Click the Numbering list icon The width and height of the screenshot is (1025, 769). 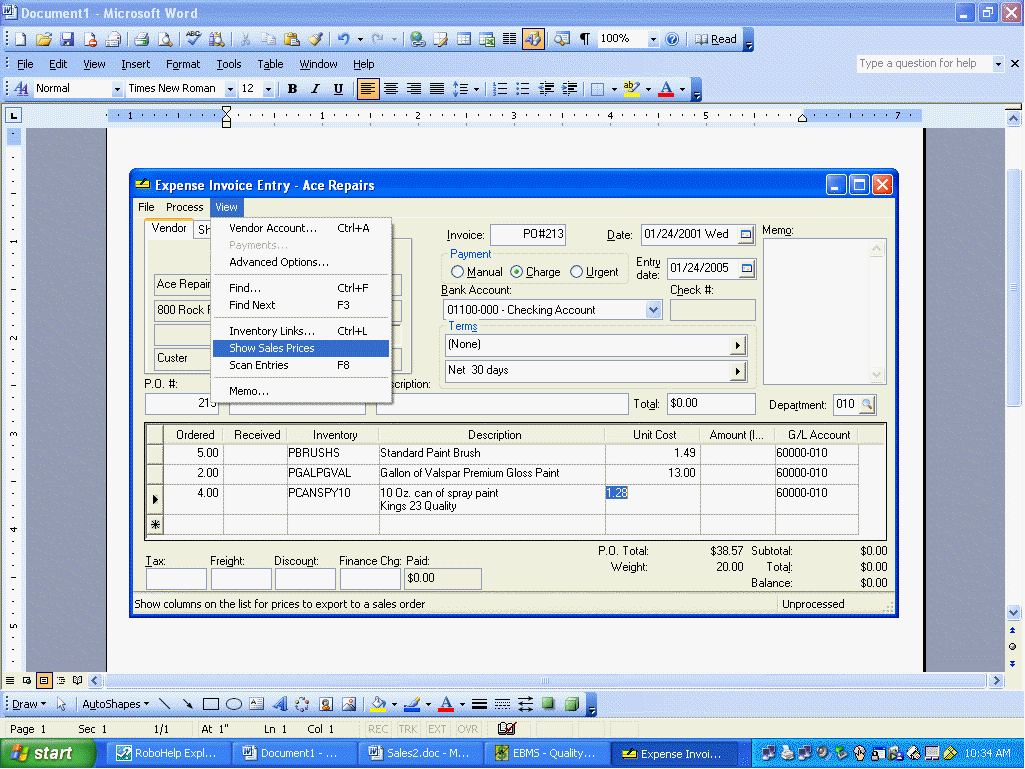point(500,88)
